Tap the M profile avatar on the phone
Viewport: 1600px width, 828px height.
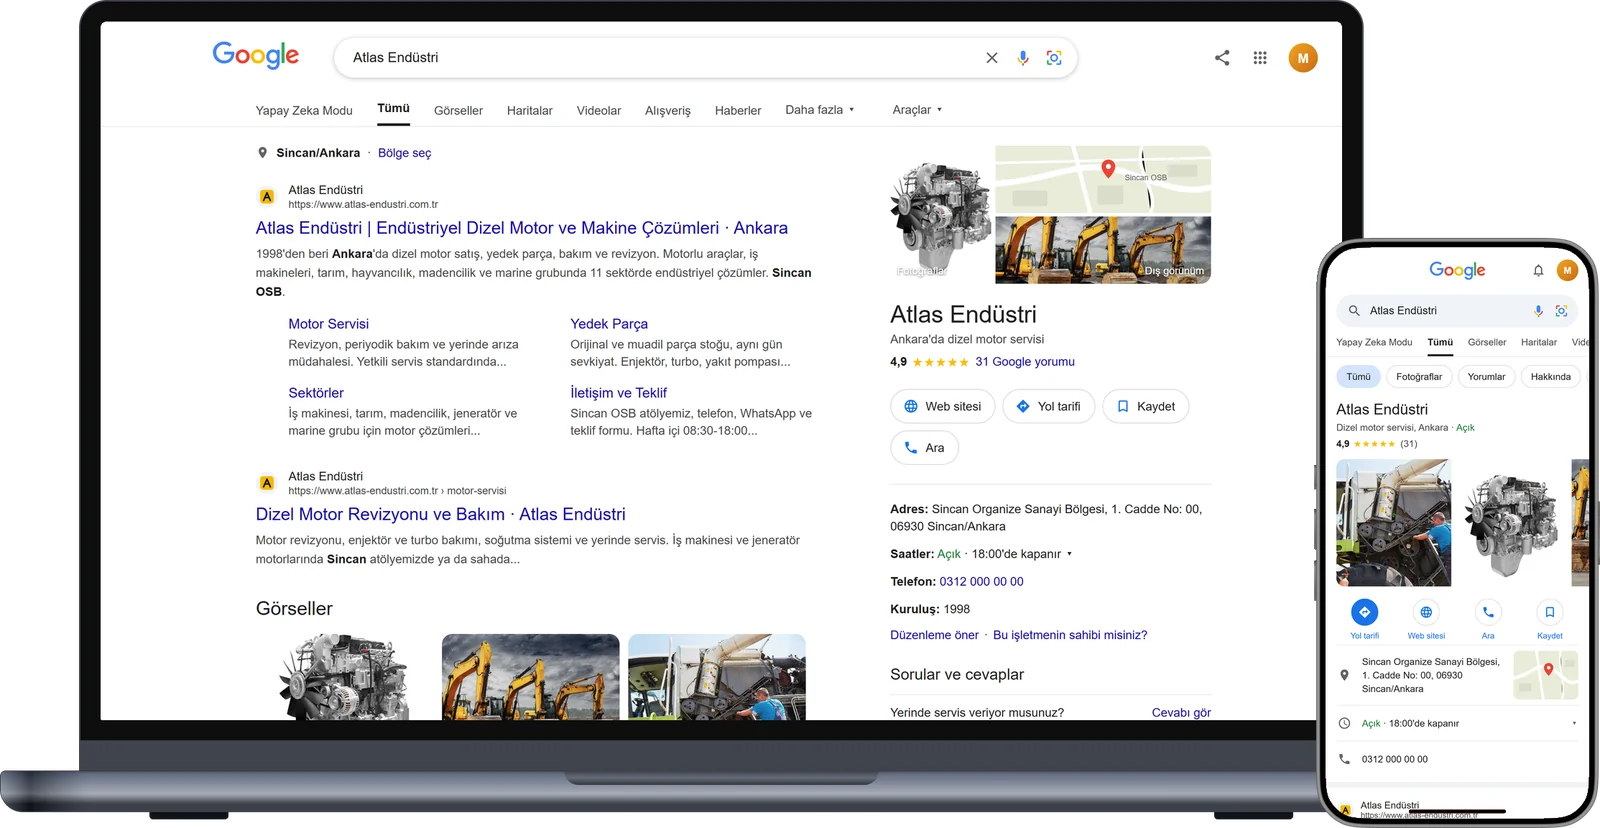coord(1567,270)
